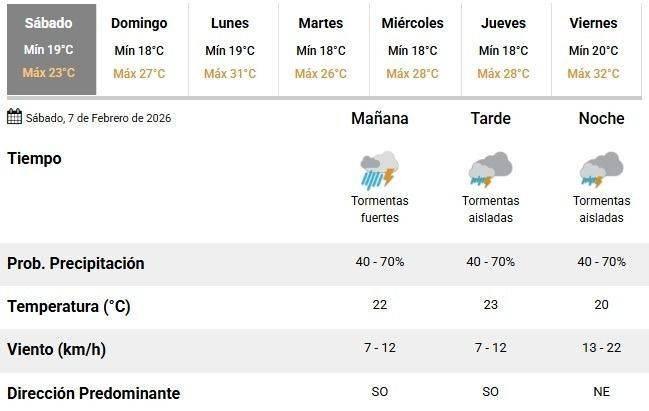
Task: Open the Lunes forecast tab
Action: [230, 49]
